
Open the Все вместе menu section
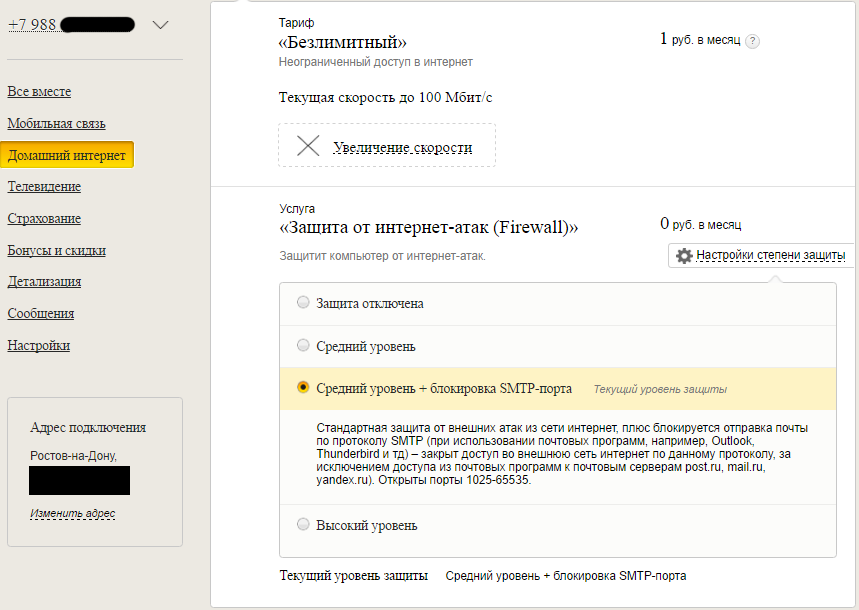point(39,92)
